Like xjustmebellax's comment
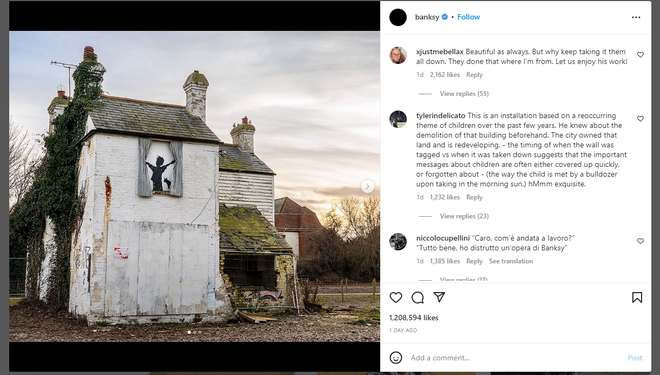 [640, 55]
